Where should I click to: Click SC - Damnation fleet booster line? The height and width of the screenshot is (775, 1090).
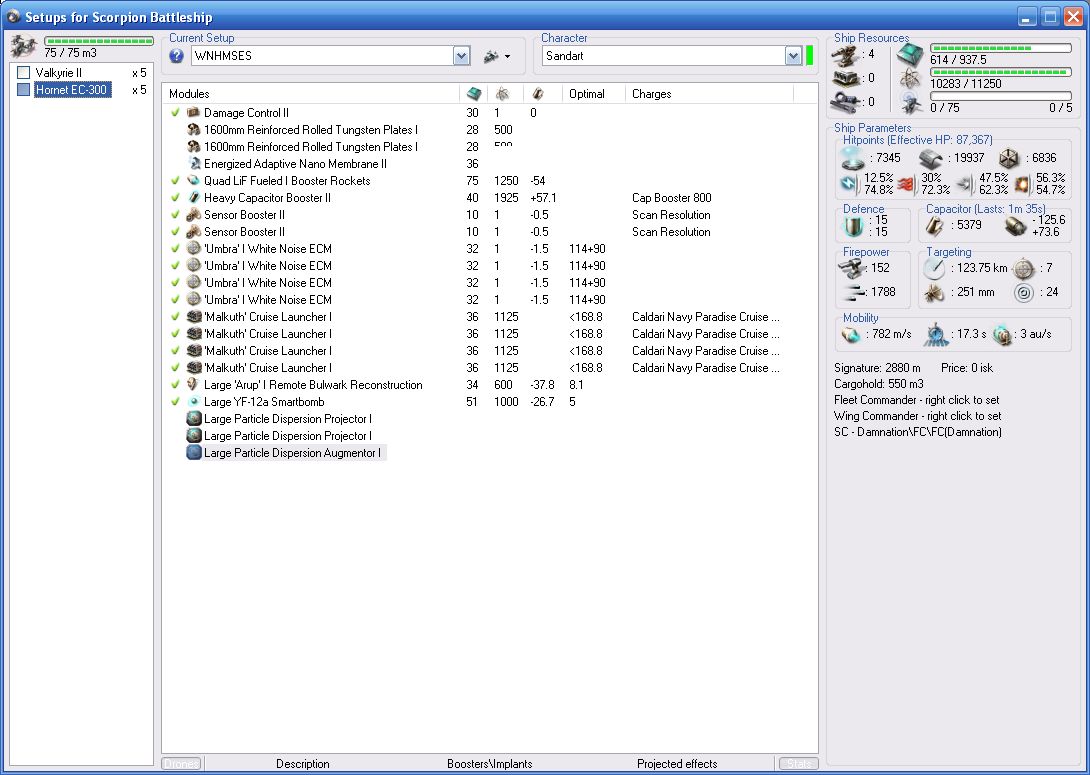click(918, 432)
